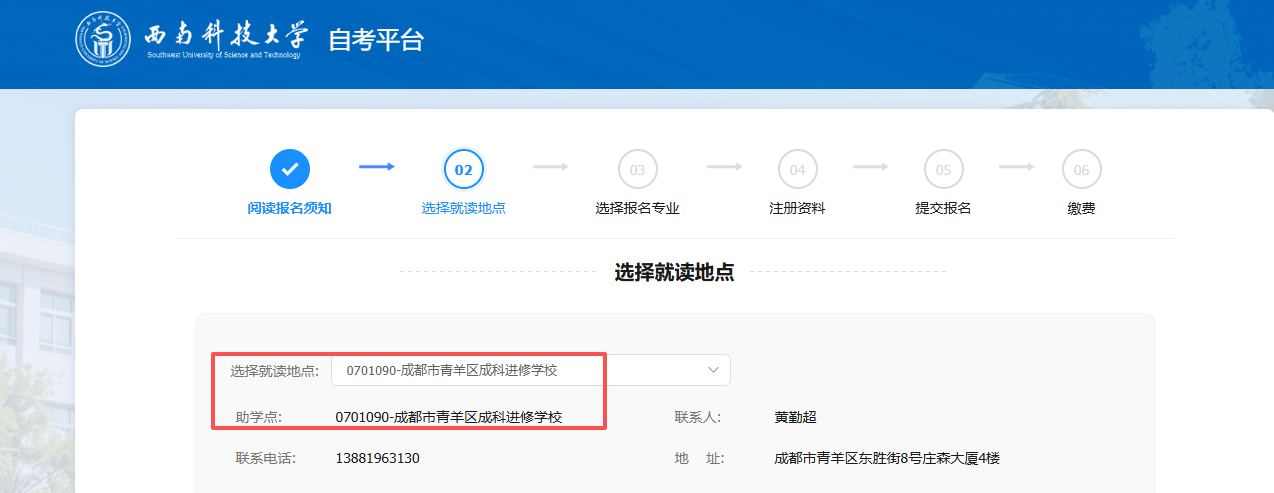Click the dropdown chevron arrow

pyautogui.click(x=713, y=370)
